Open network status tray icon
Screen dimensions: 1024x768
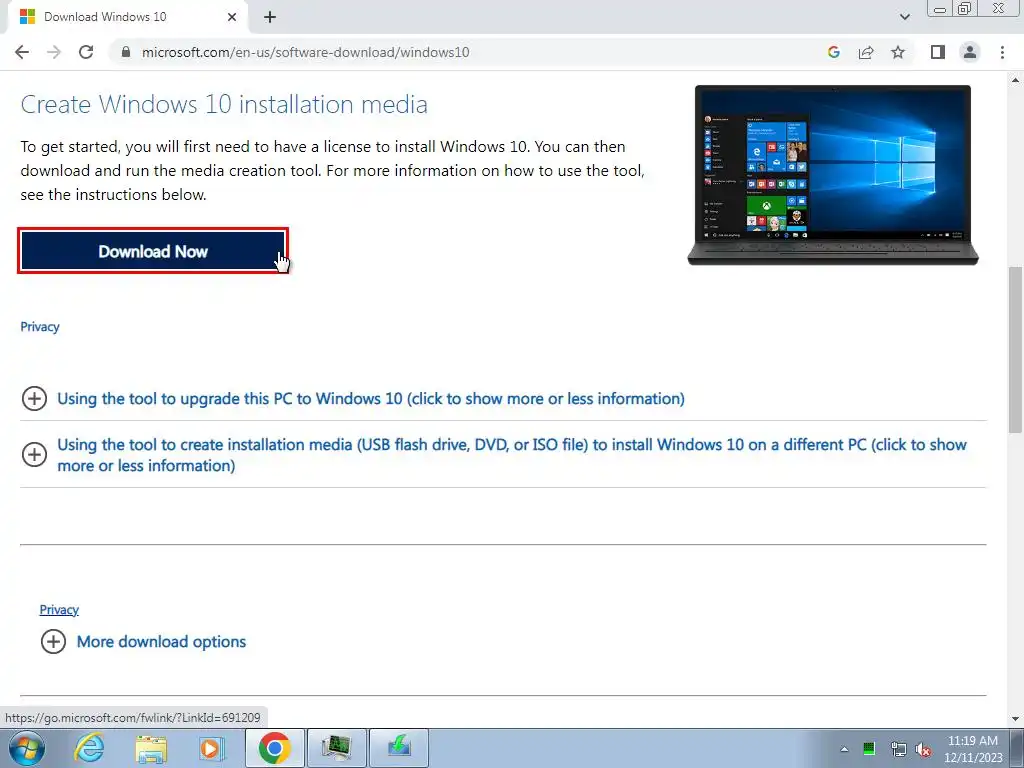pyautogui.click(x=899, y=749)
